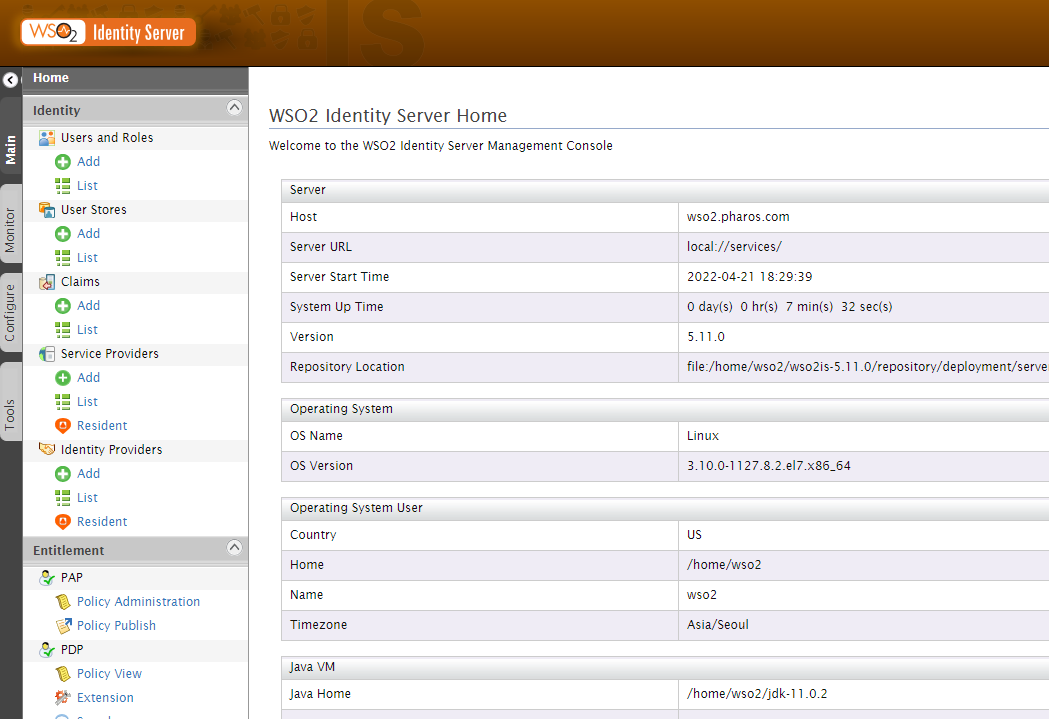Click list icon under Users and Roles
The image size is (1049, 719).
pos(63,186)
